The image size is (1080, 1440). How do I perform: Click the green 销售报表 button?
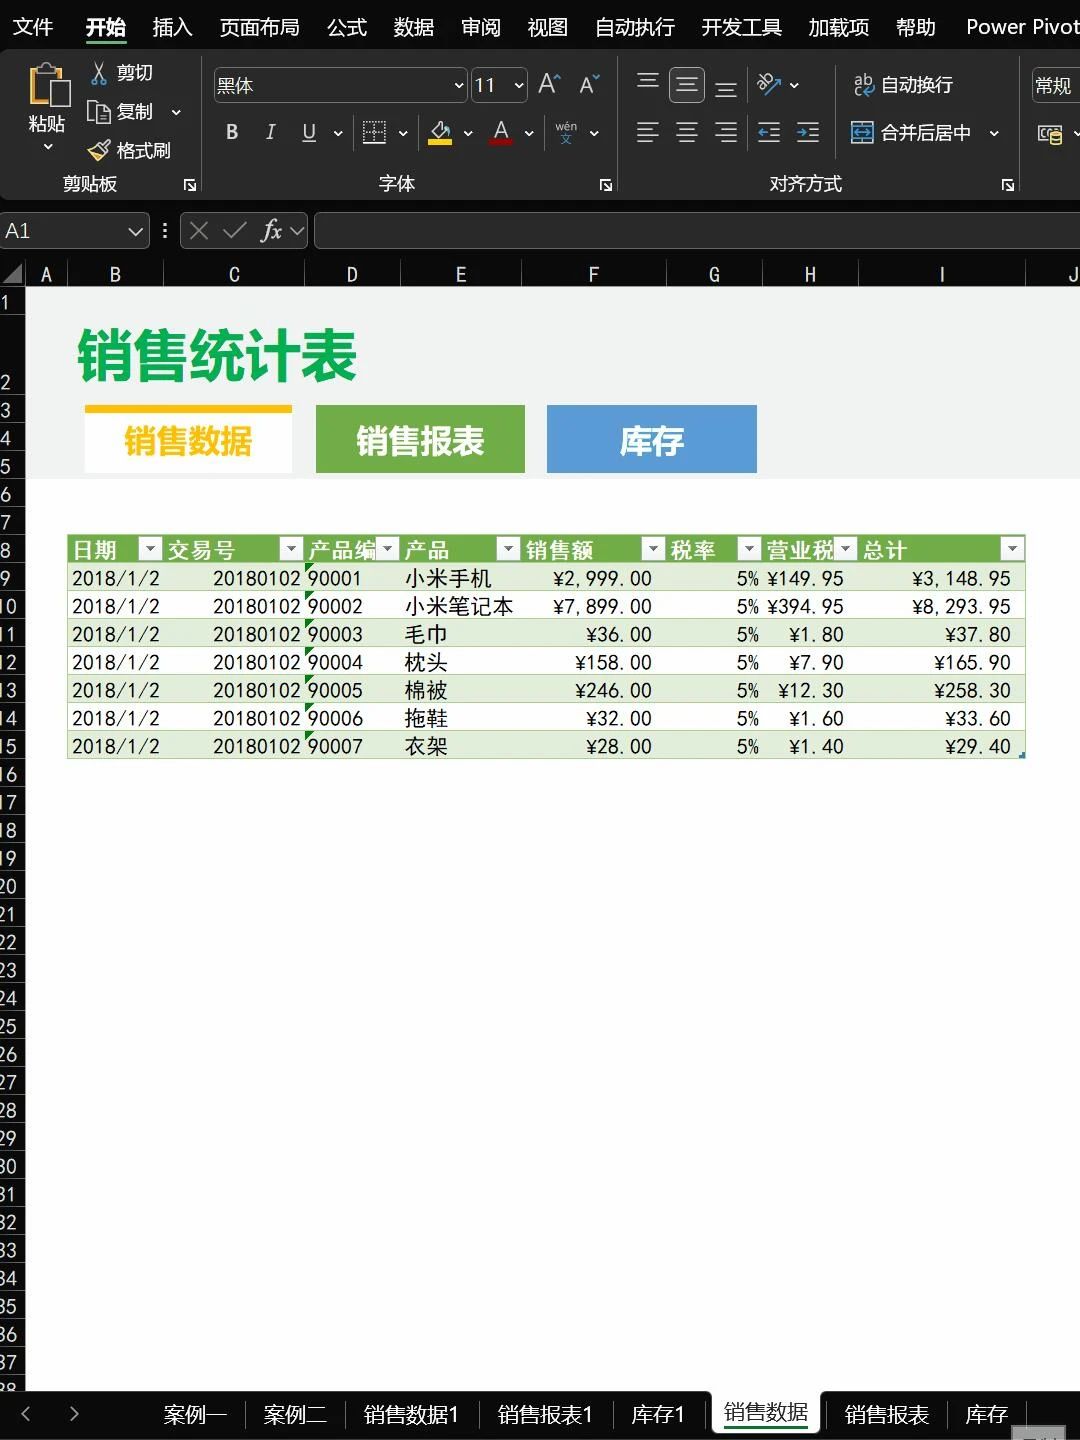point(420,439)
